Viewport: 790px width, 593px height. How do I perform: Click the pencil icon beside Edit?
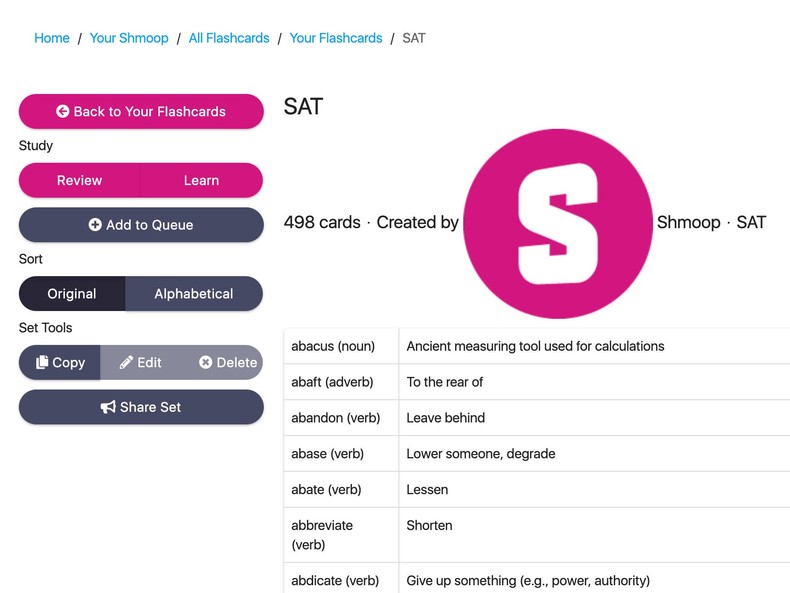click(x=126, y=363)
